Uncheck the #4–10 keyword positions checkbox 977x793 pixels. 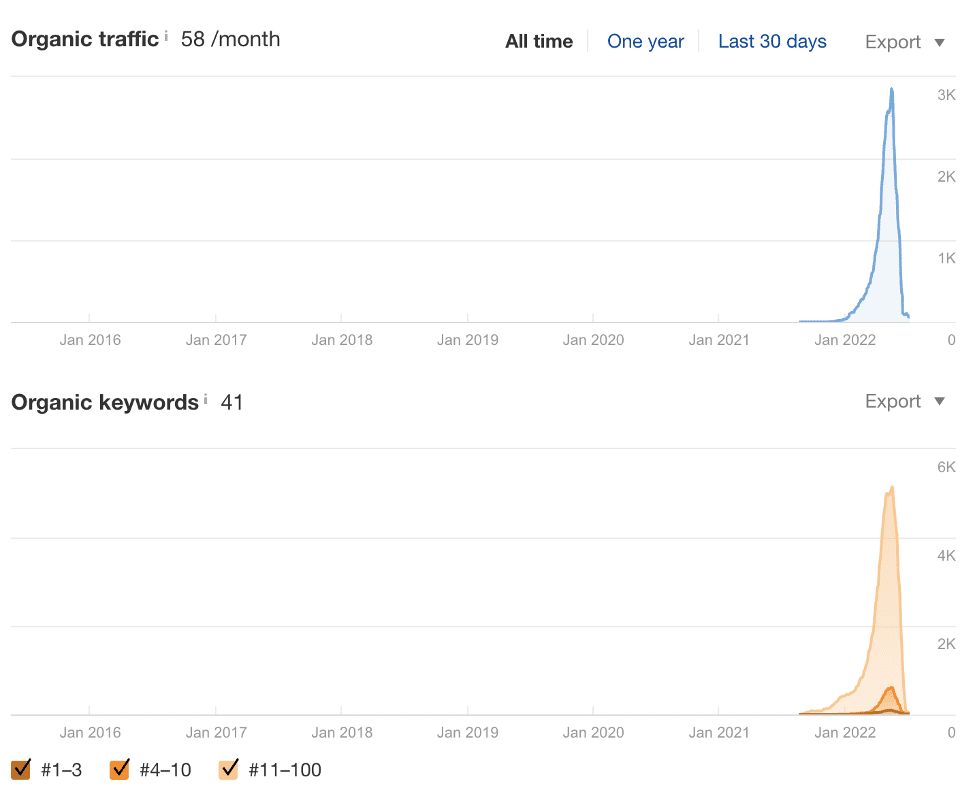120,769
